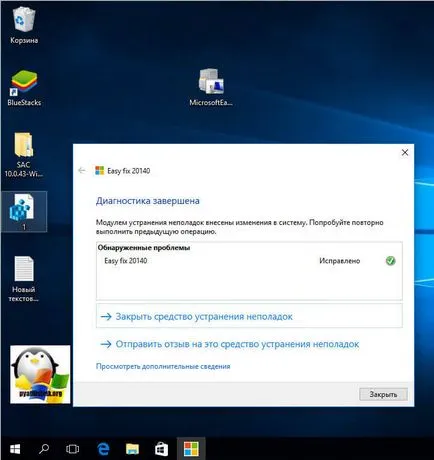434x460 pixels.
Task: Open Просмотреть дополнительные сведения link
Action: 163,366
